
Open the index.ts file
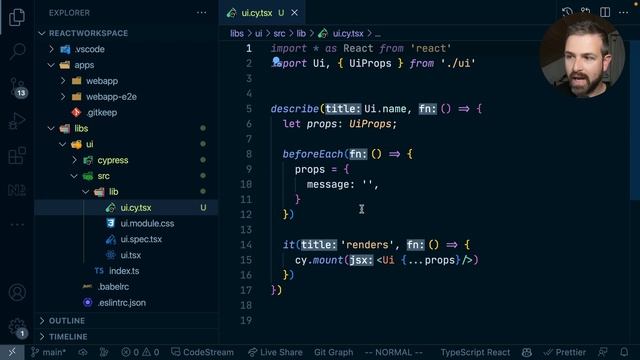[127, 271]
